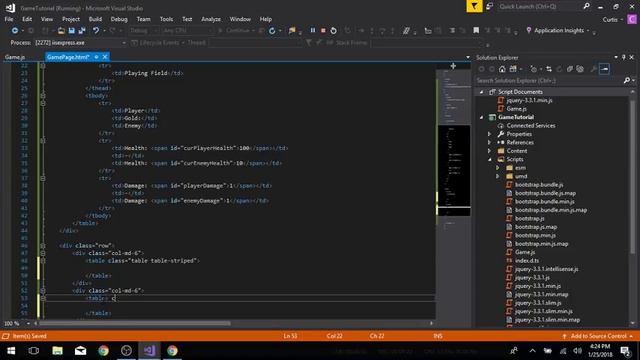Click the Undo arrow icon

pyautogui.click(x=96, y=31)
